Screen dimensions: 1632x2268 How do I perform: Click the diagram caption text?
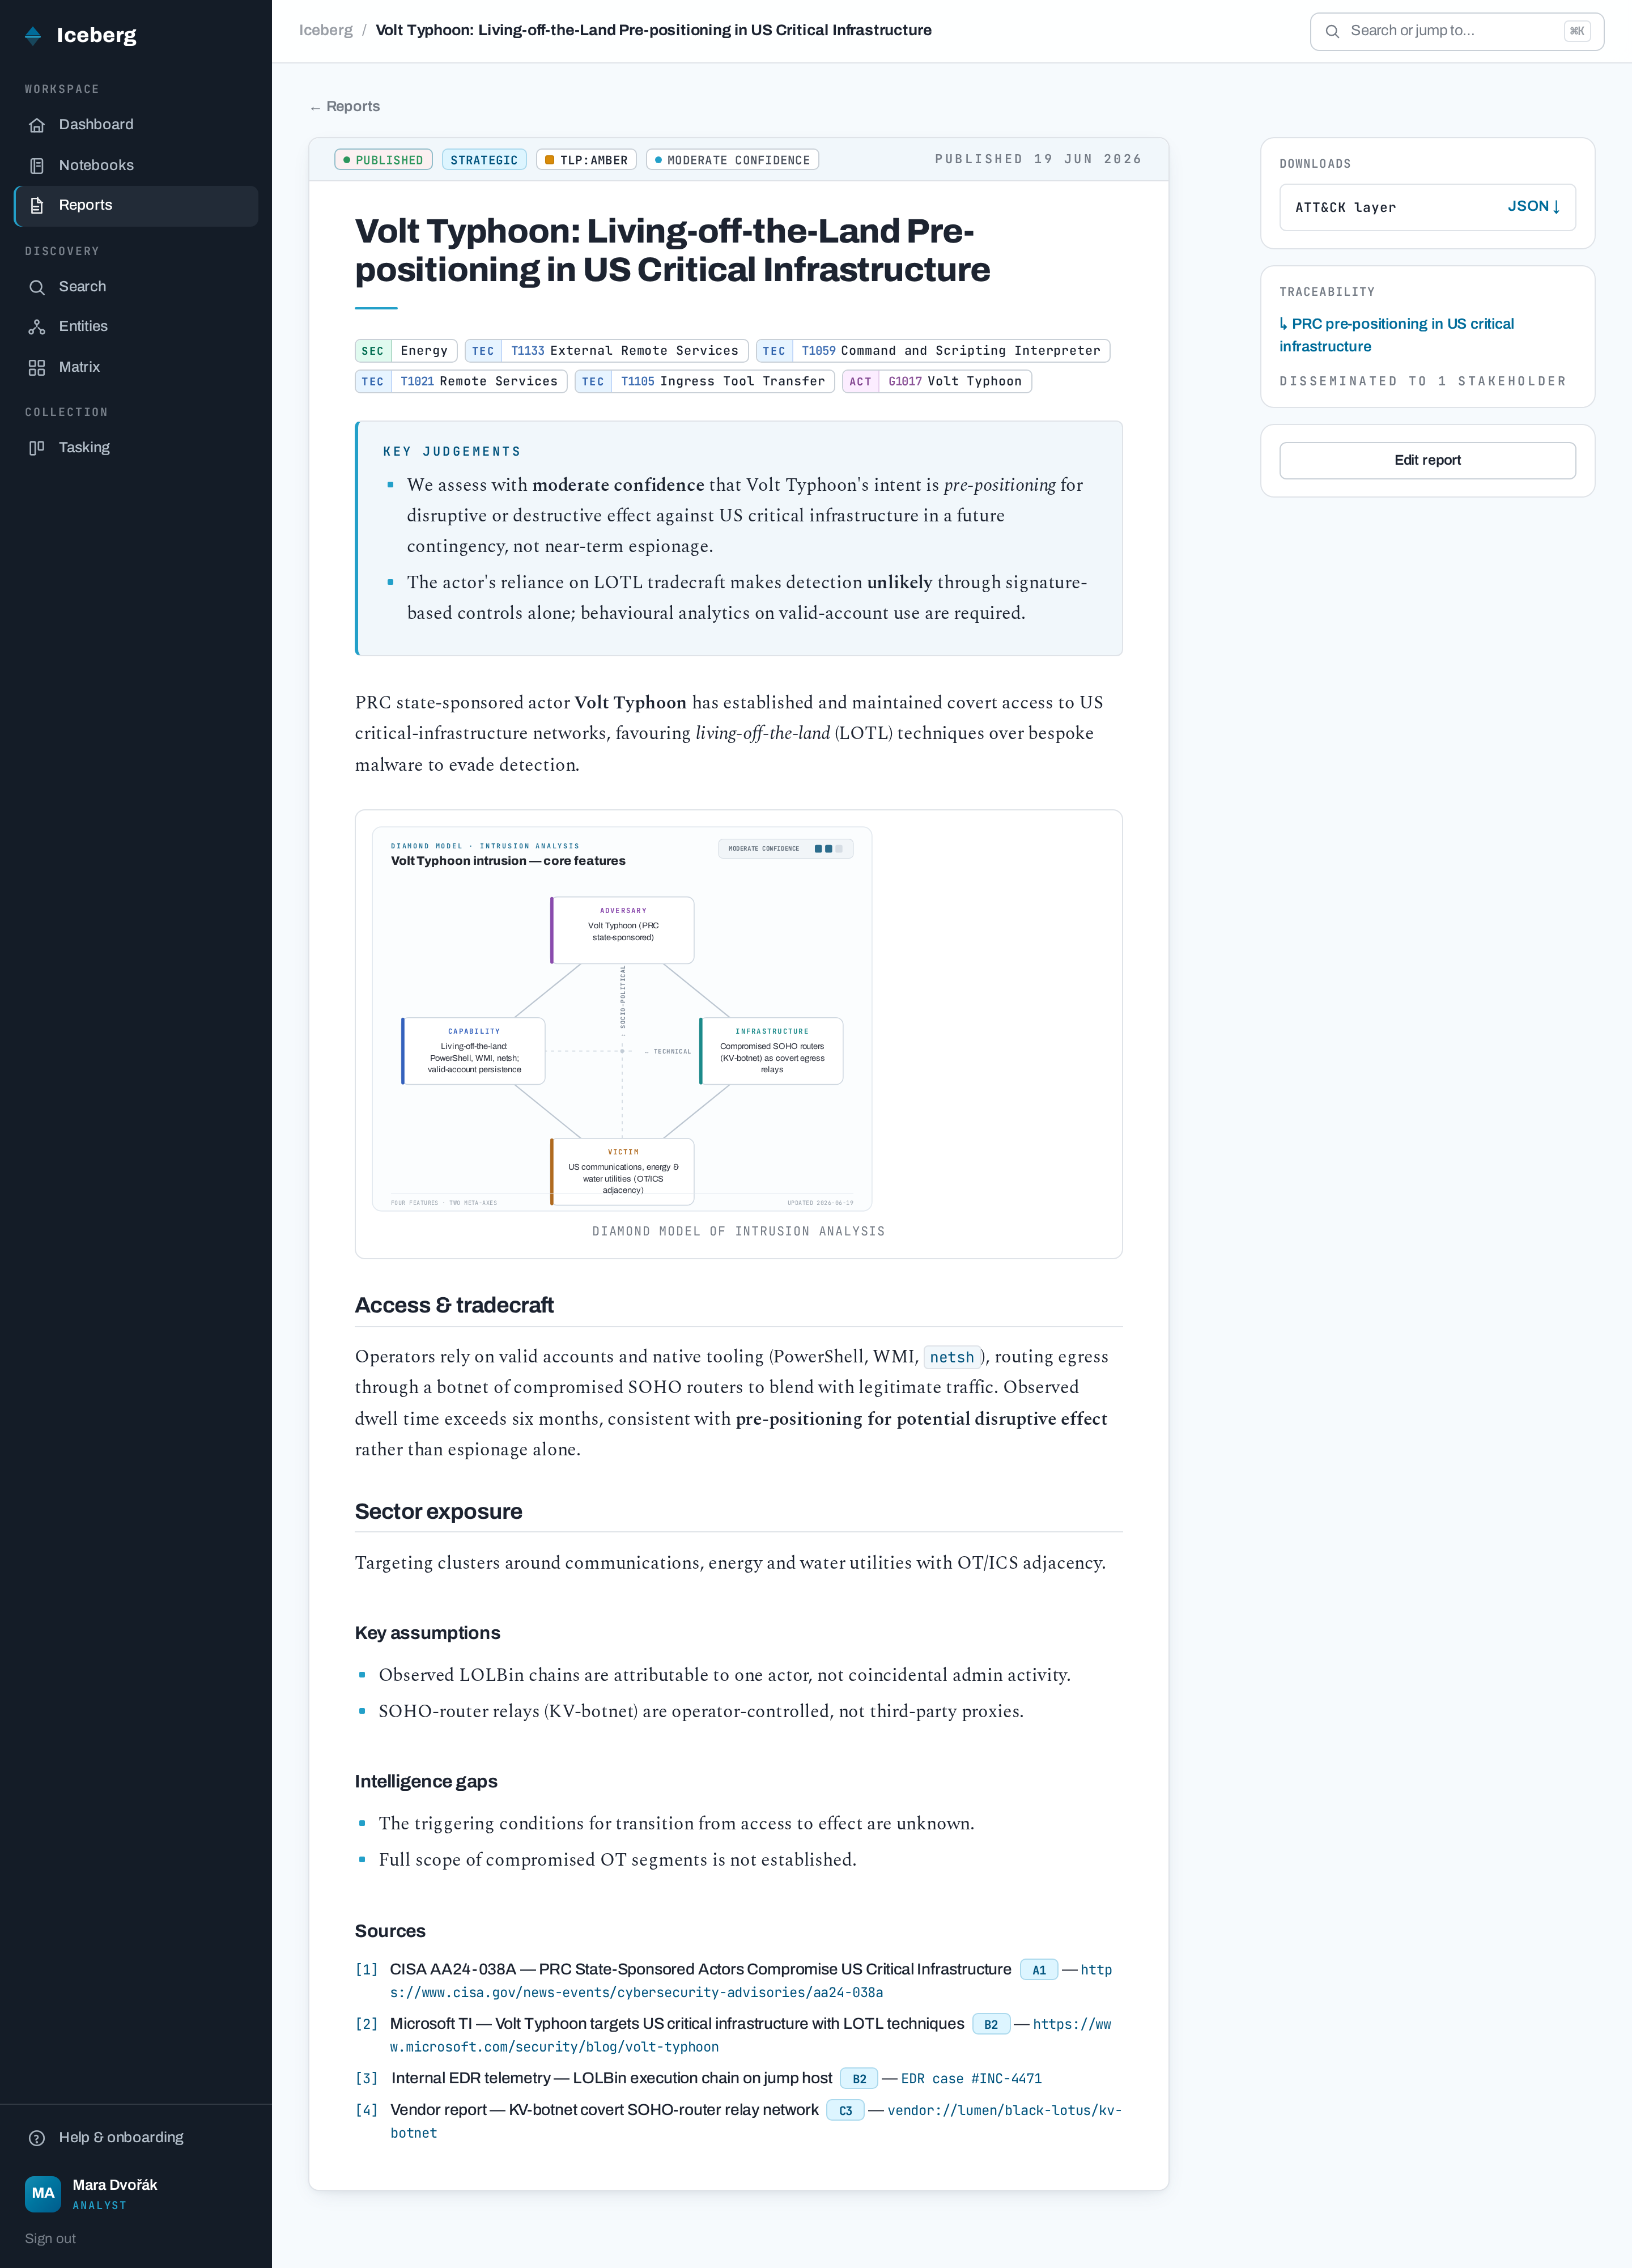pos(738,1232)
